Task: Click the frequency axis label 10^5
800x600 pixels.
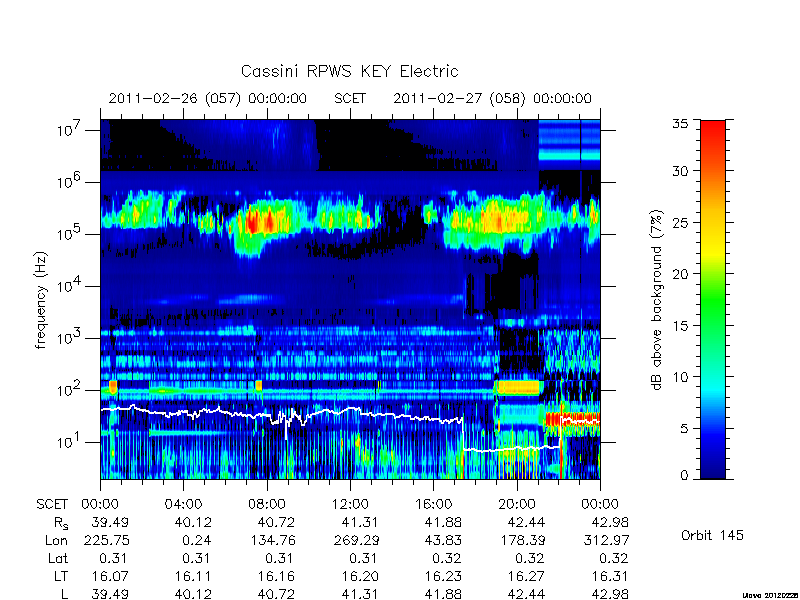Action: [x=70, y=234]
